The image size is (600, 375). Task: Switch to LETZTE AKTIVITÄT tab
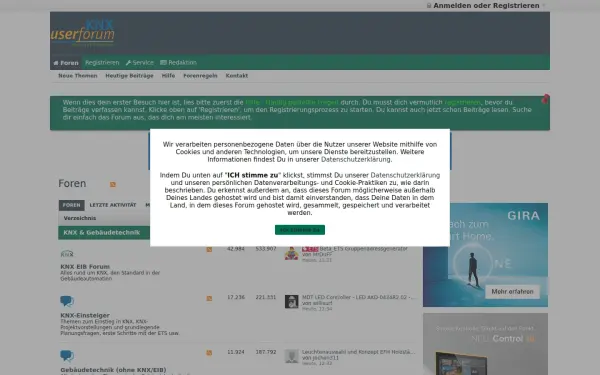[113, 205]
